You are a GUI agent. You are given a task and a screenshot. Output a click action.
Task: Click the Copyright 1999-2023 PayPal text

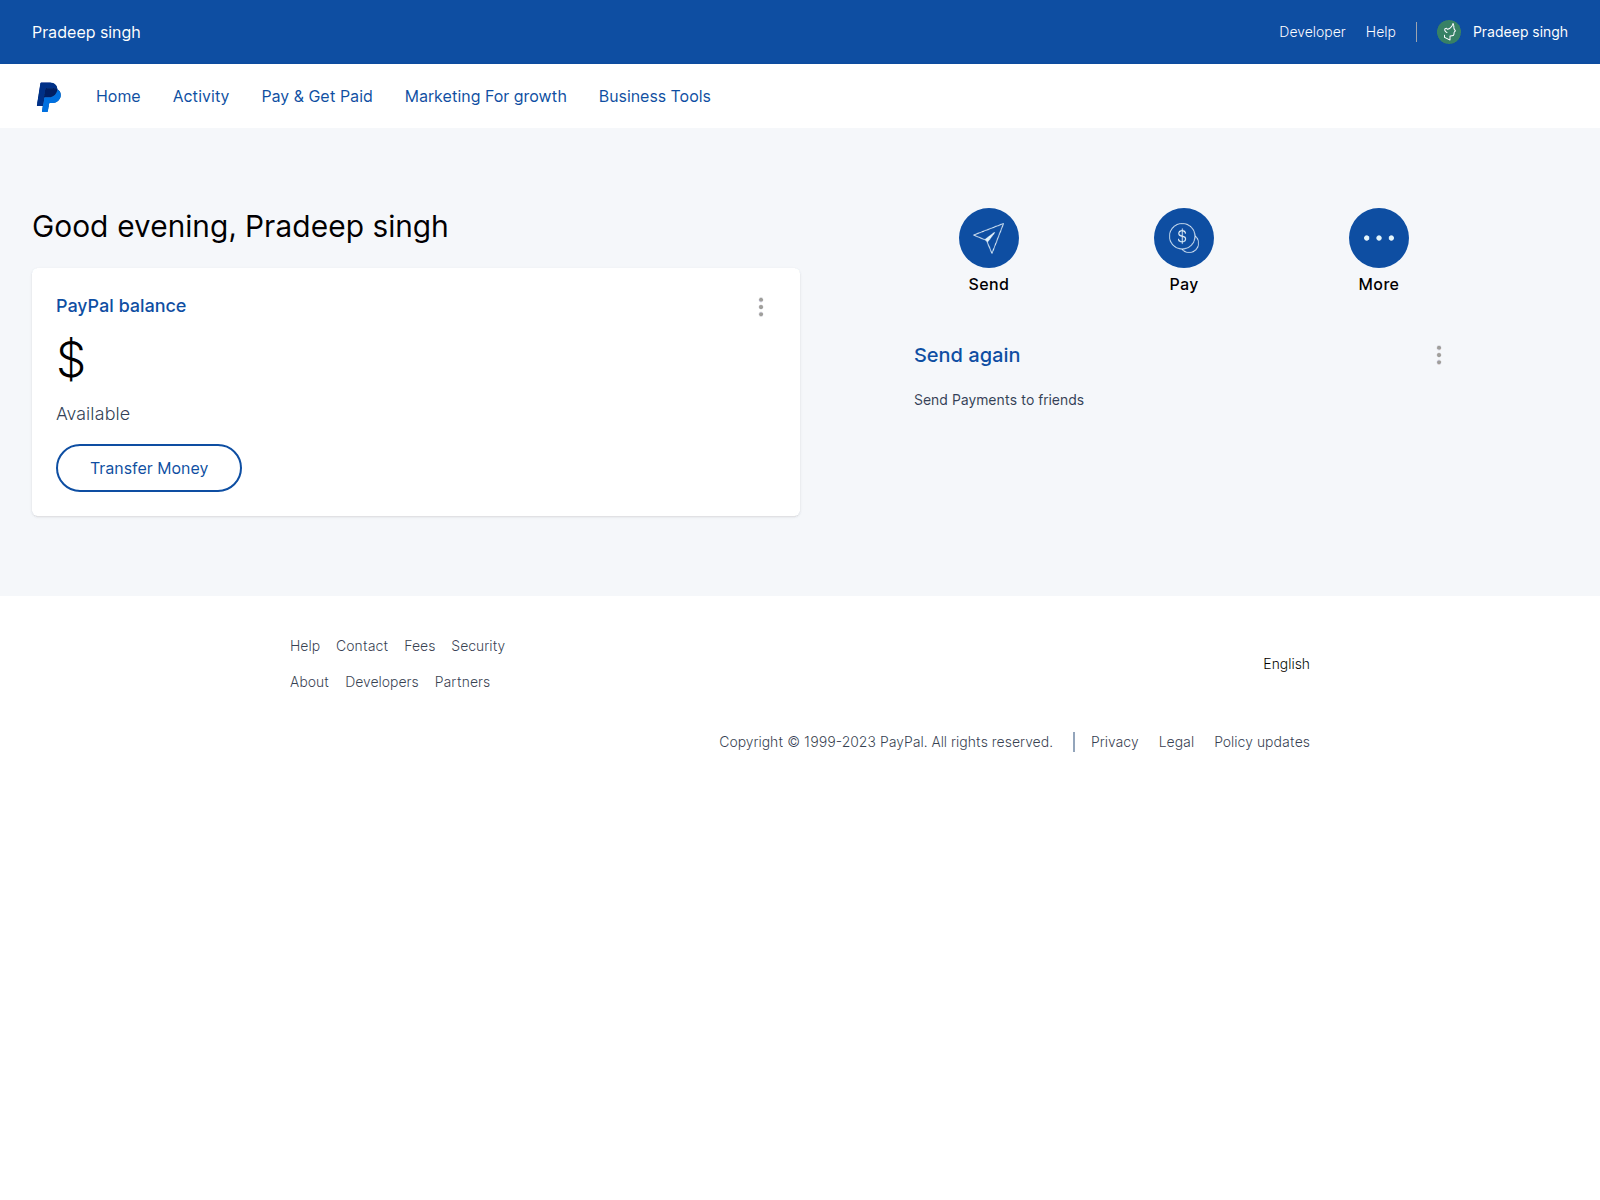886,742
